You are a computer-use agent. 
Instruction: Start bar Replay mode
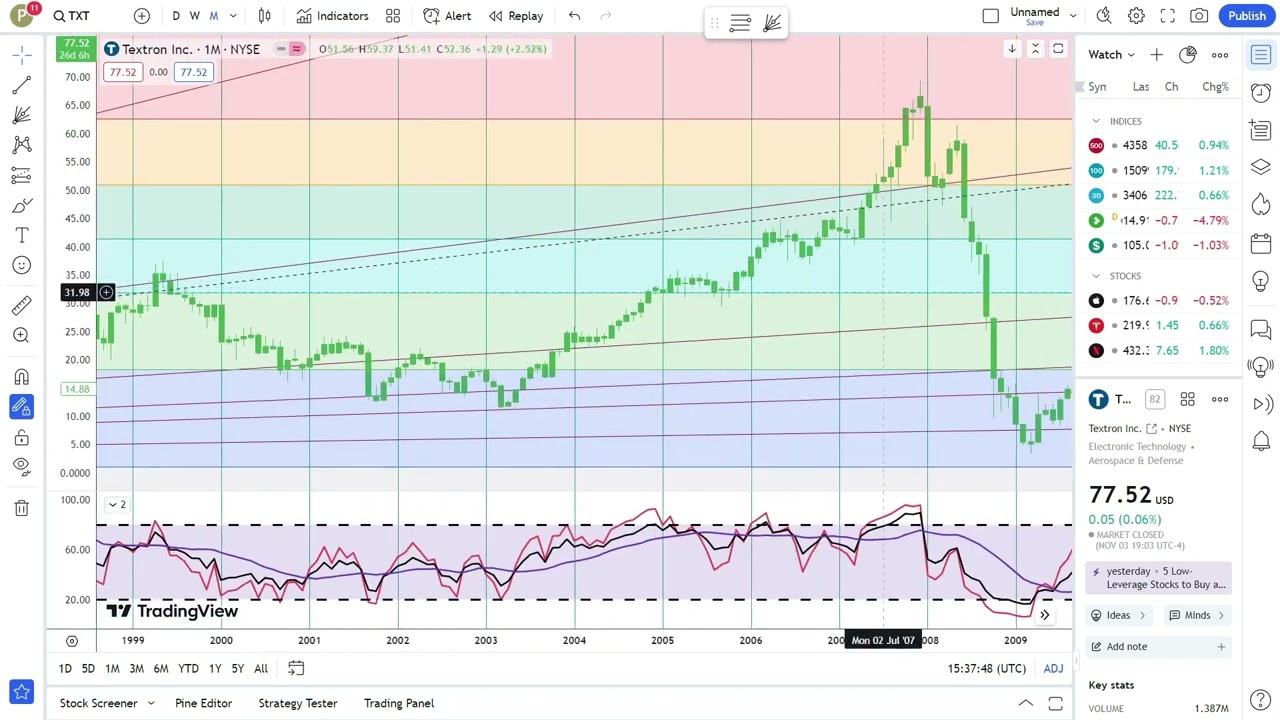tap(516, 16)
